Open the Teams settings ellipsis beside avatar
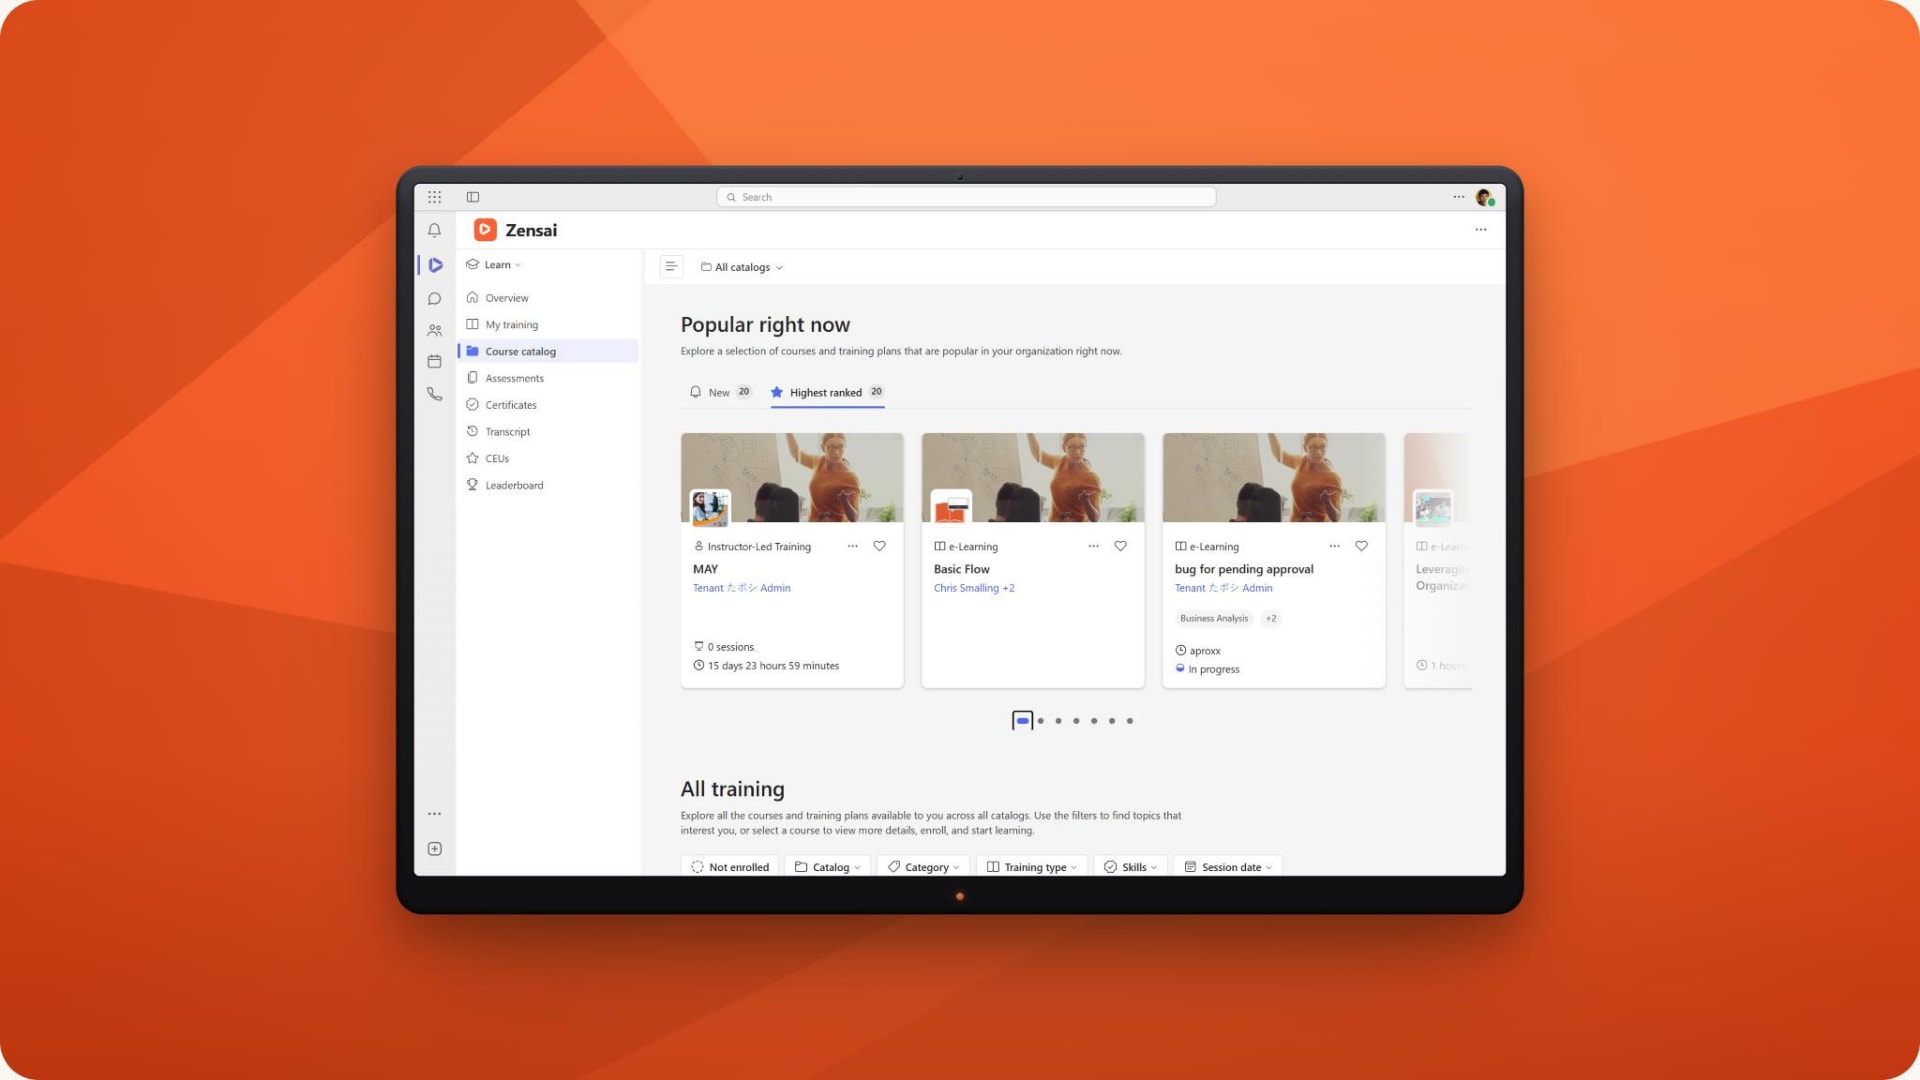The image size is (1920, 1080). point(1459,197)
